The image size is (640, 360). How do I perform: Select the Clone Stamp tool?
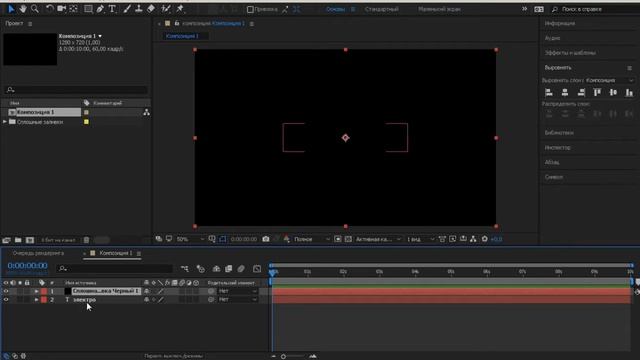(139, 9)
